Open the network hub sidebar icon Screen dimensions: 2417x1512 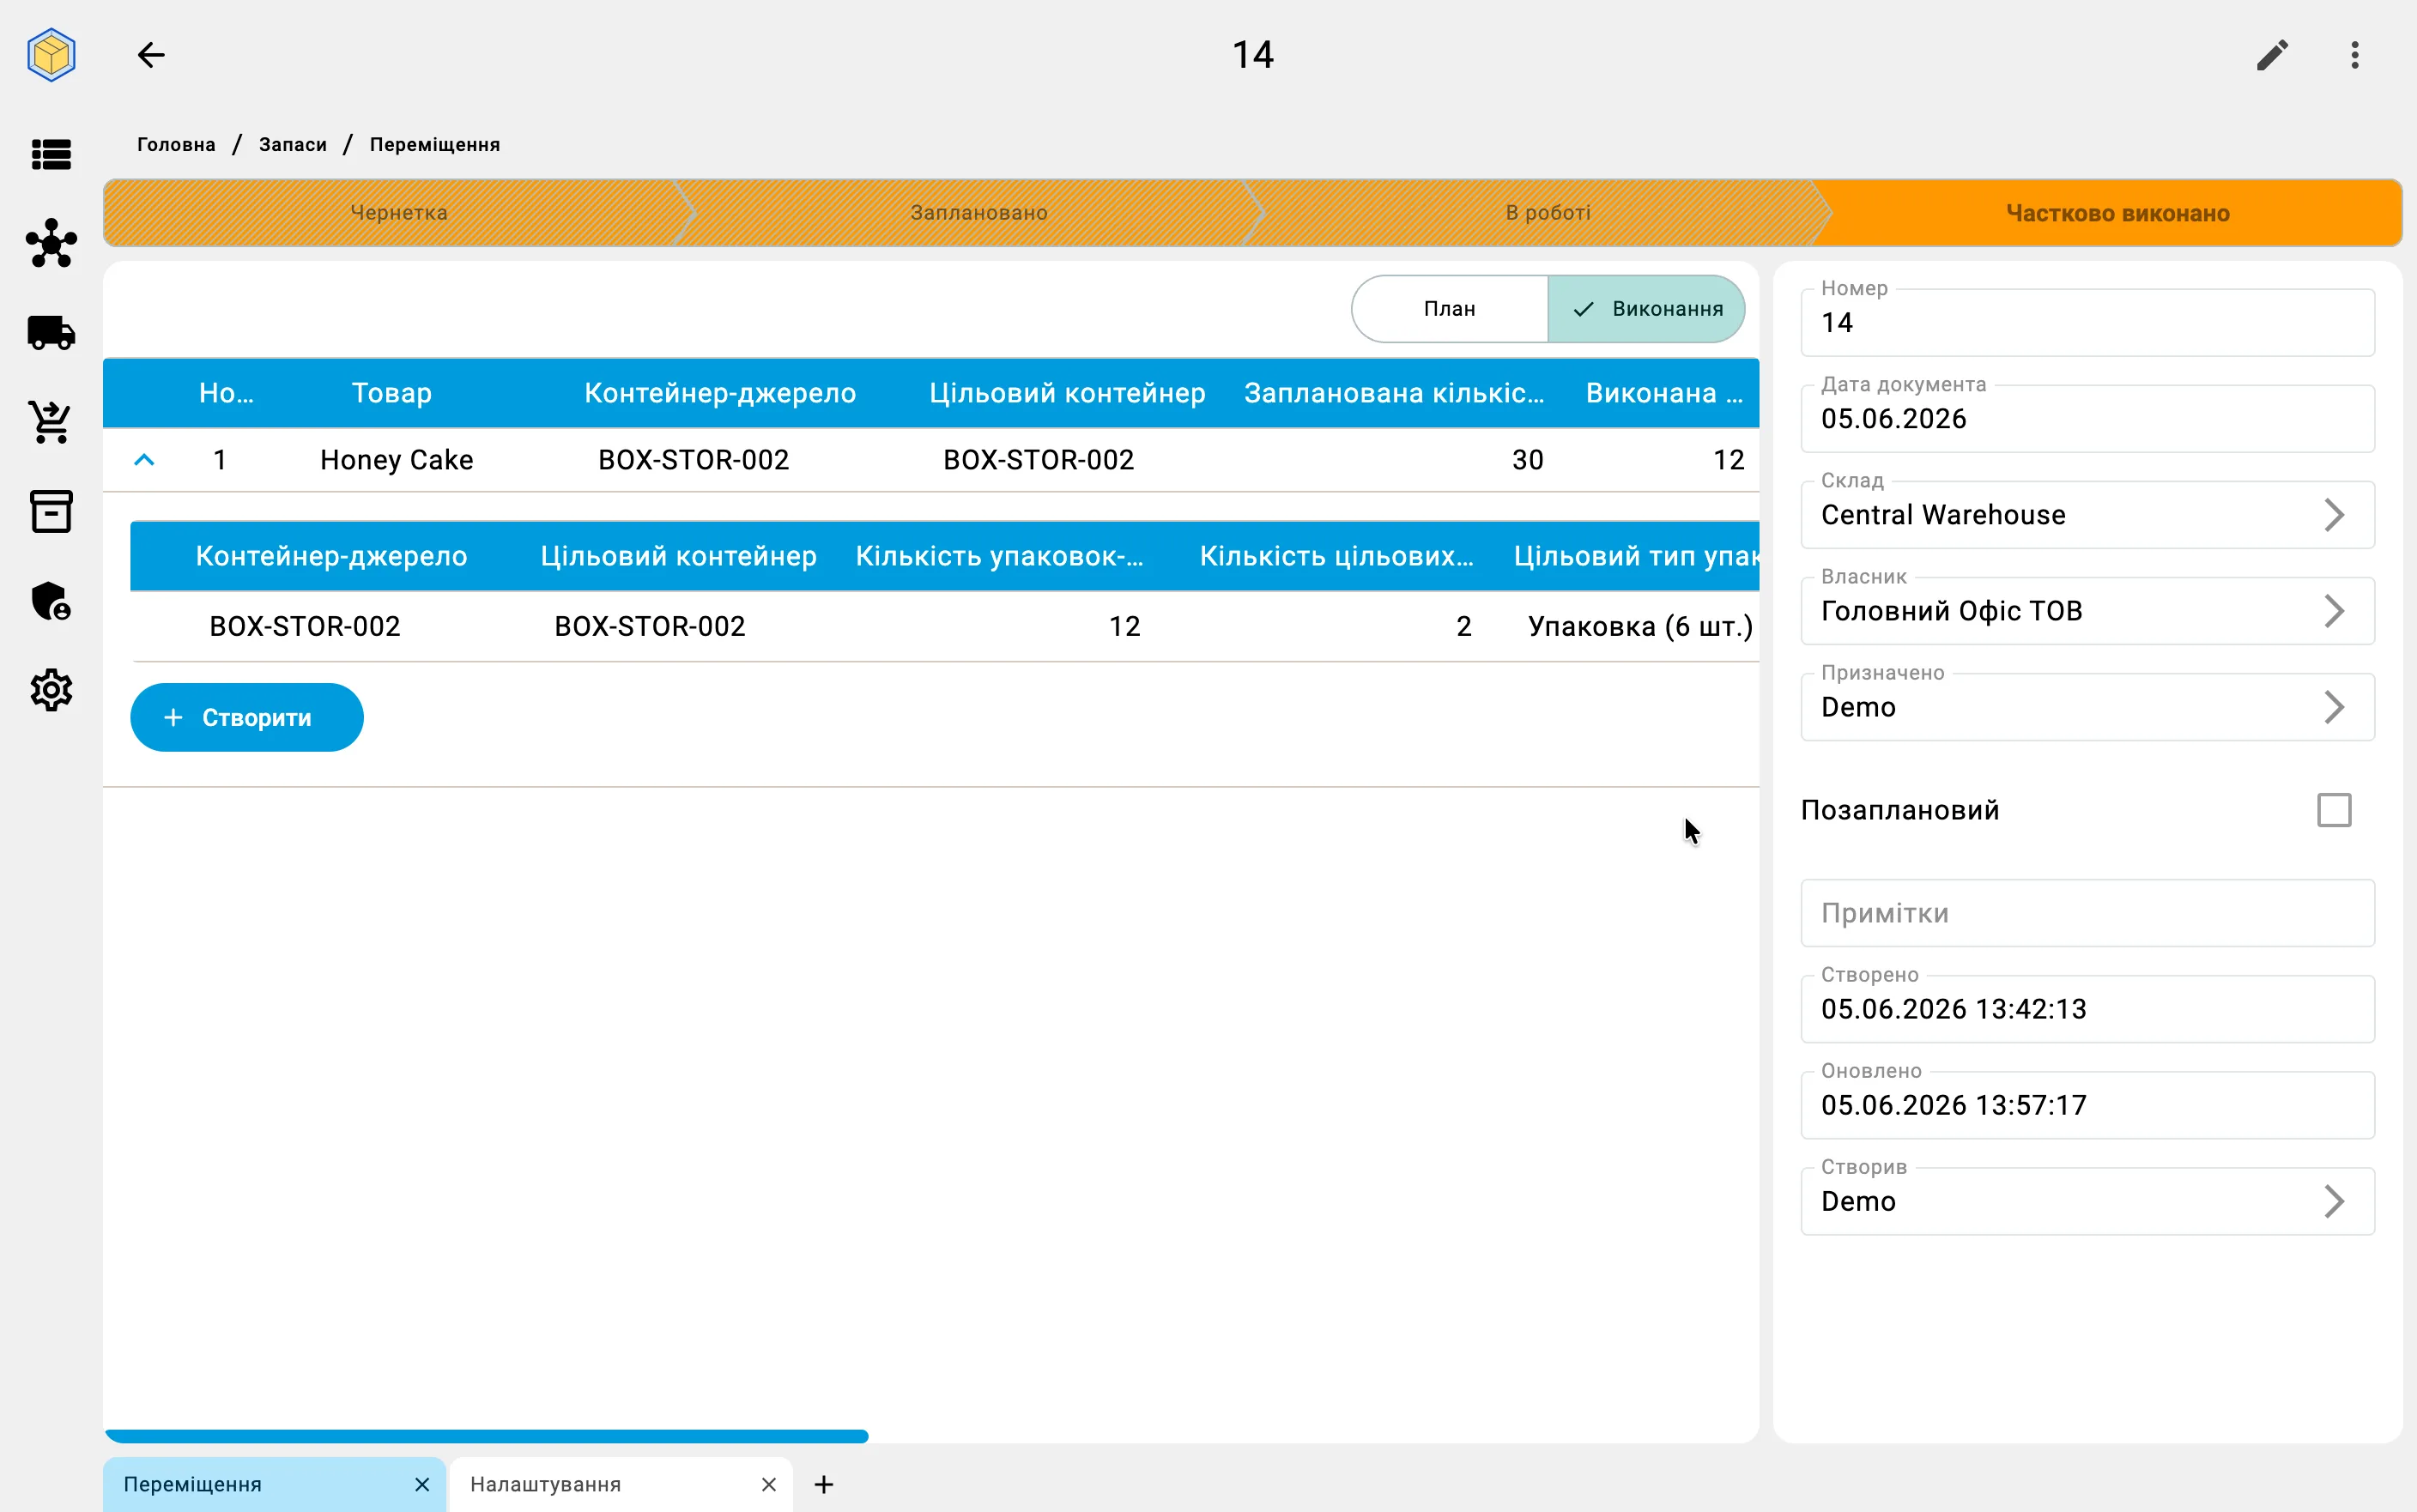coord(51,243)
